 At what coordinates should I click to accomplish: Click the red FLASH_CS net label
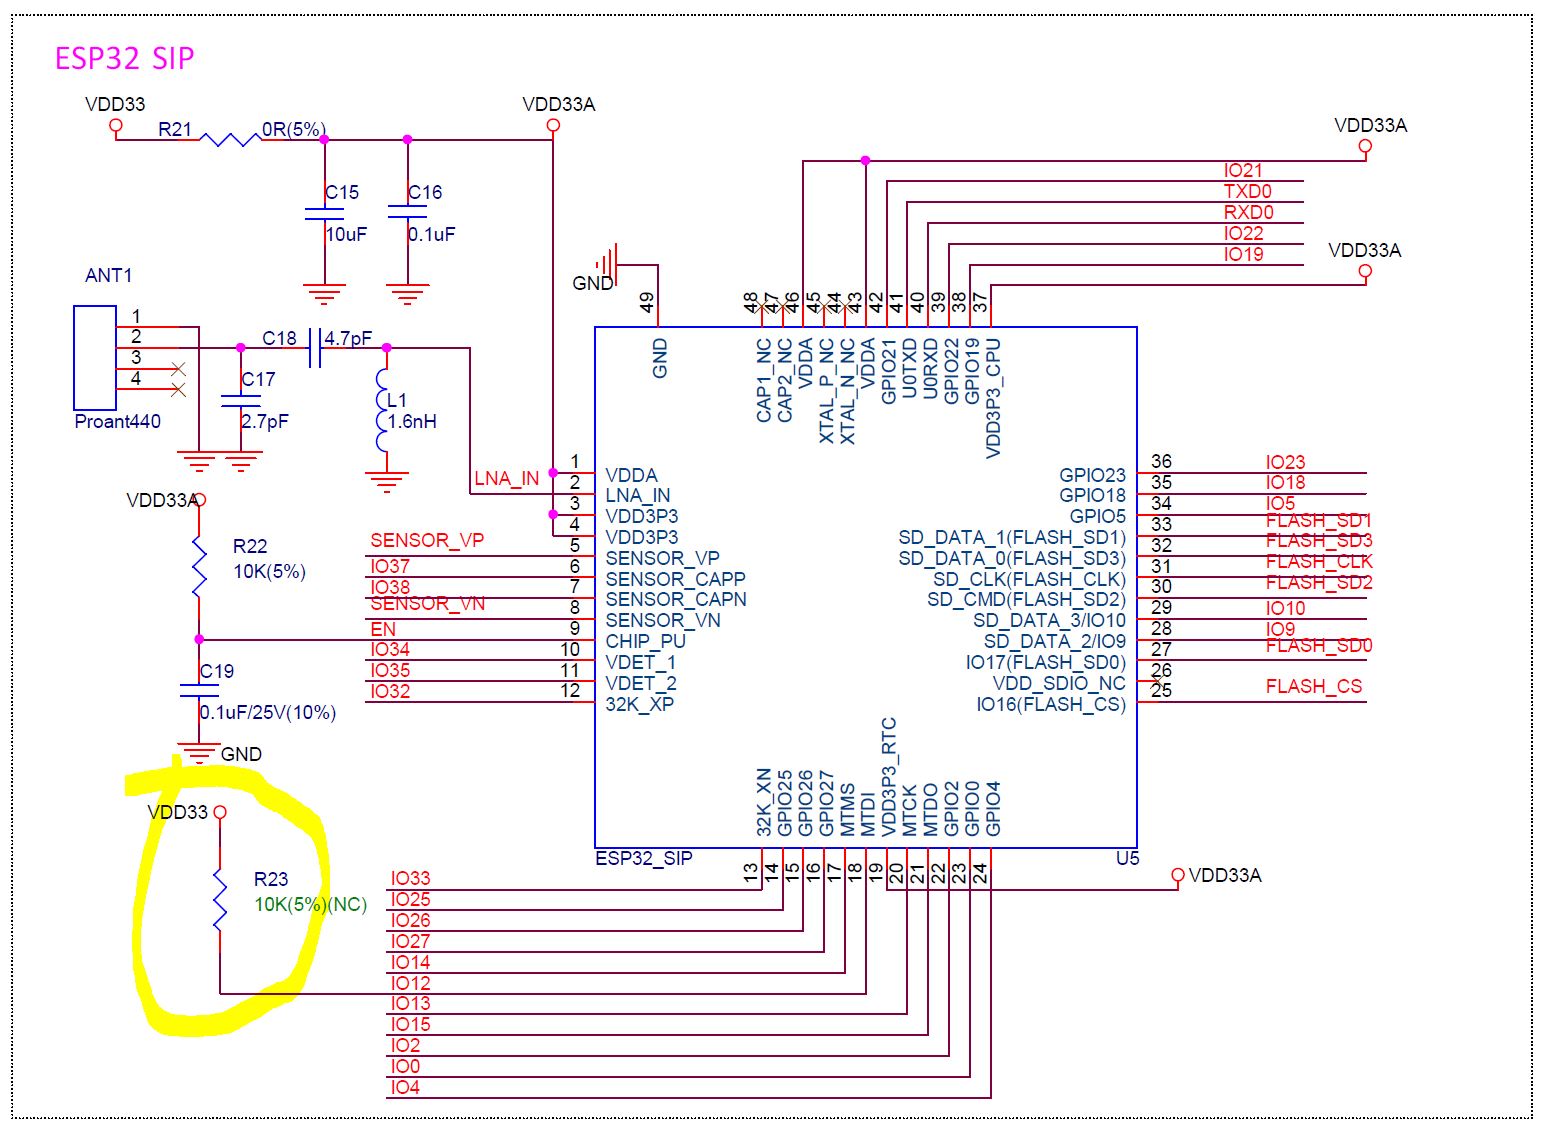point(1314,687)
